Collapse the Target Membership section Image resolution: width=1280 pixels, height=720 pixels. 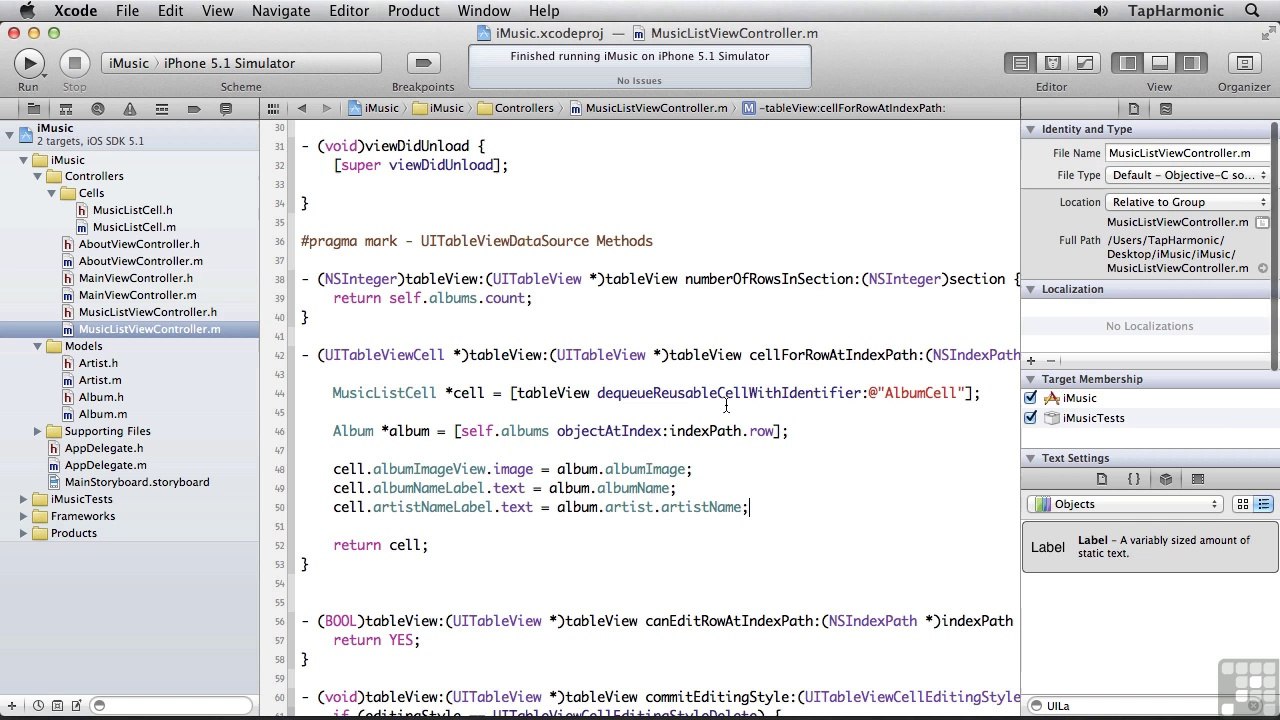[x=1029, y=379]
